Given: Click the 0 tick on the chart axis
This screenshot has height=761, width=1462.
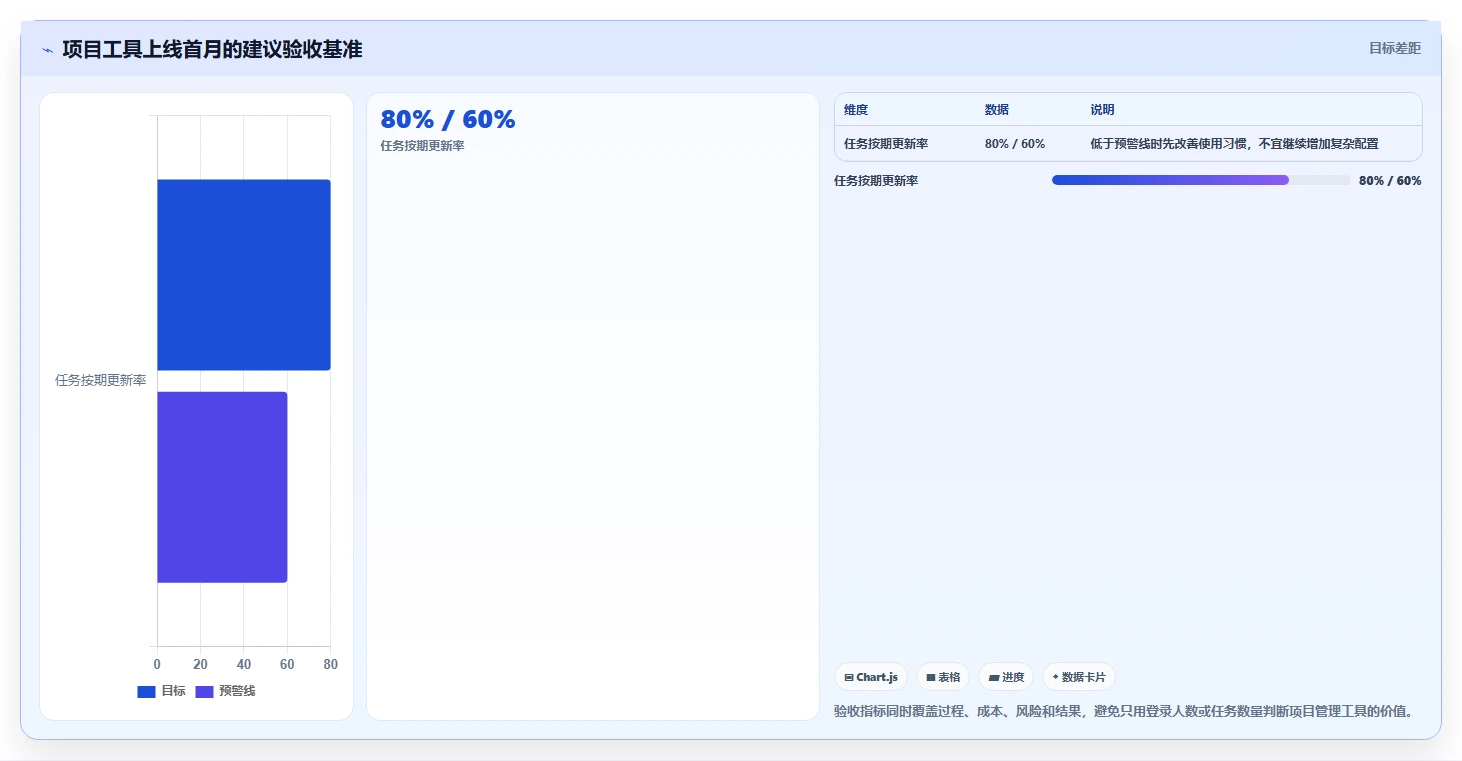Looking at the screenshot, I should click(157, 665).
